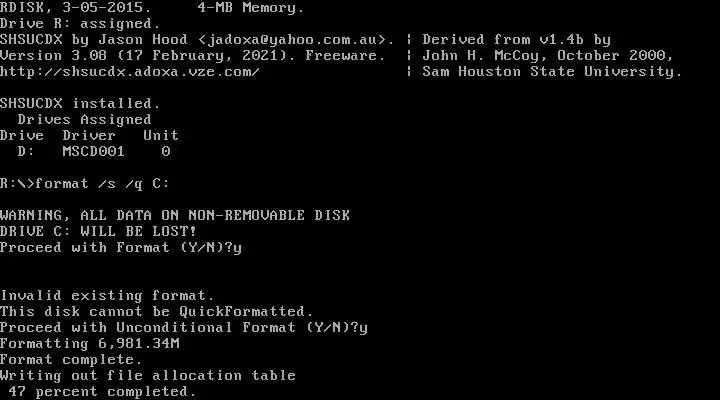The width and height of the screenshot is (720, 400).
Task: Click the 'Version 3.08' text
Action: [x=53, y=56]
